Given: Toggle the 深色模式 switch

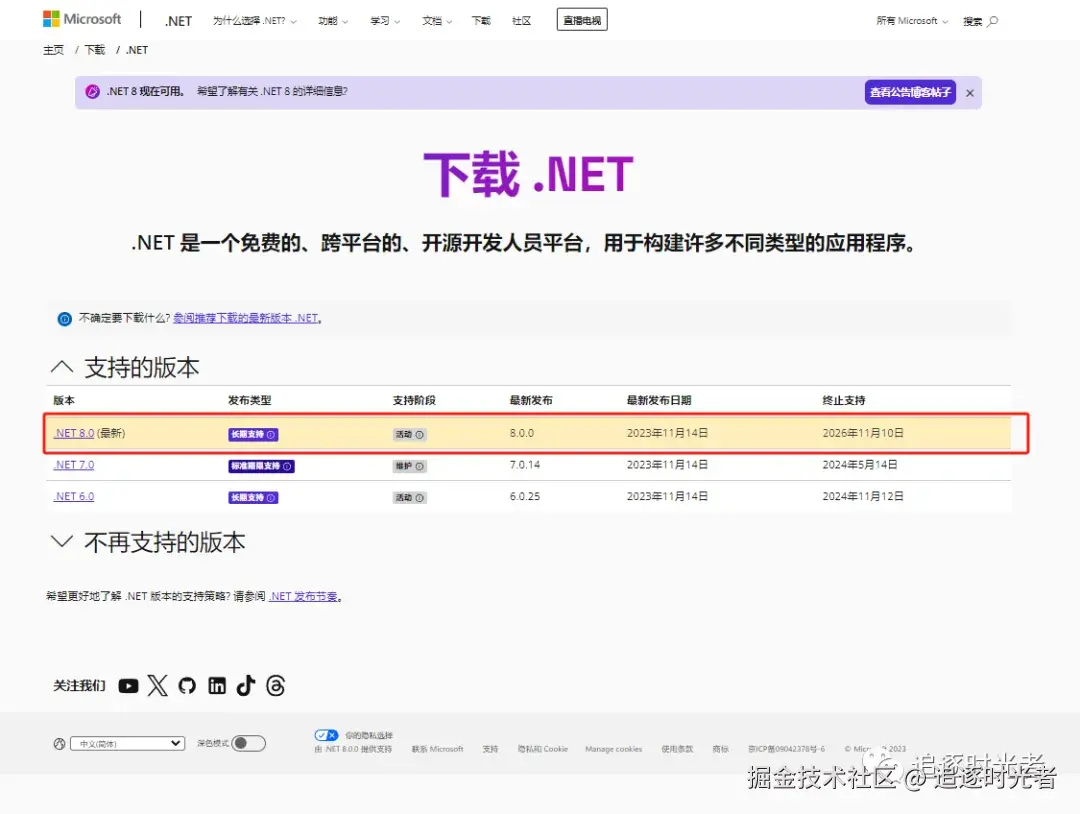Looking at the screenshot, I should pos(248,743).
